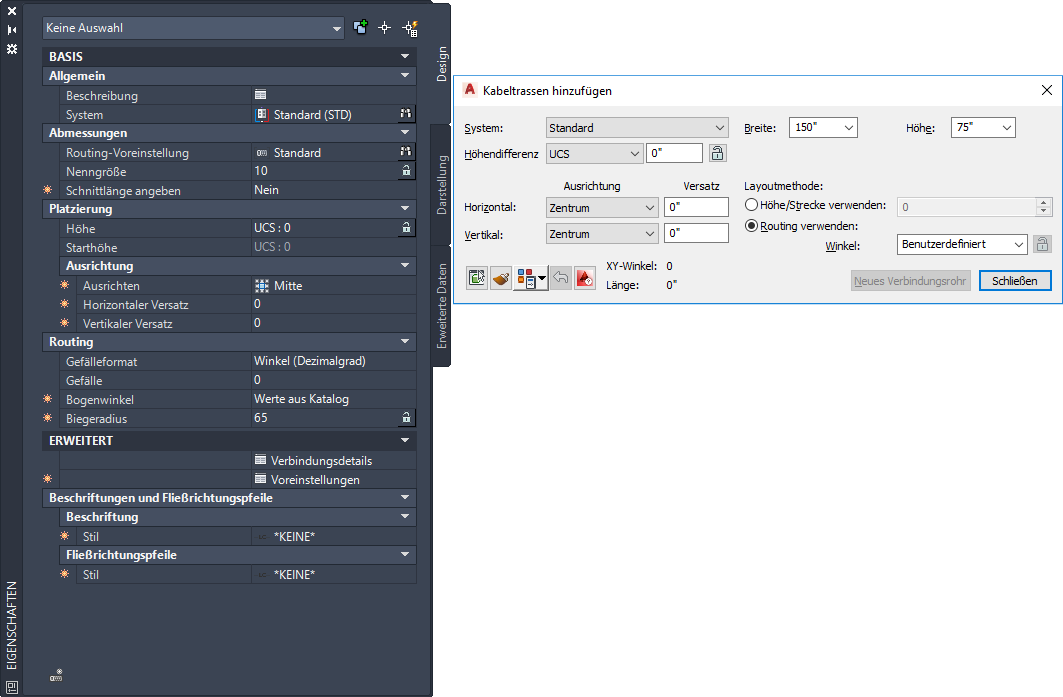
Task: Switch to the Erweiterte Daten tab
Action: pos(441,306)
